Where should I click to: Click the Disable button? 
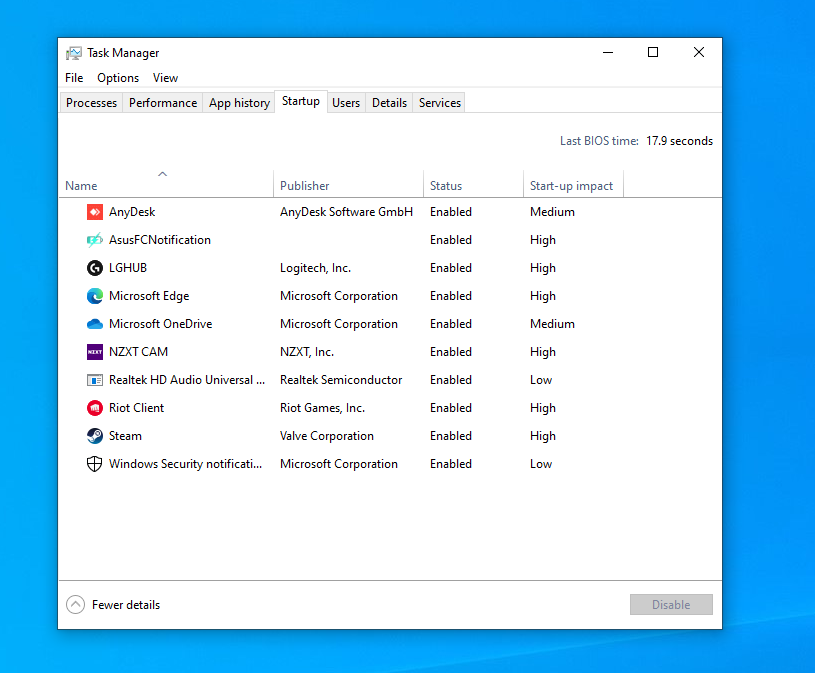[x=671, y=605]
